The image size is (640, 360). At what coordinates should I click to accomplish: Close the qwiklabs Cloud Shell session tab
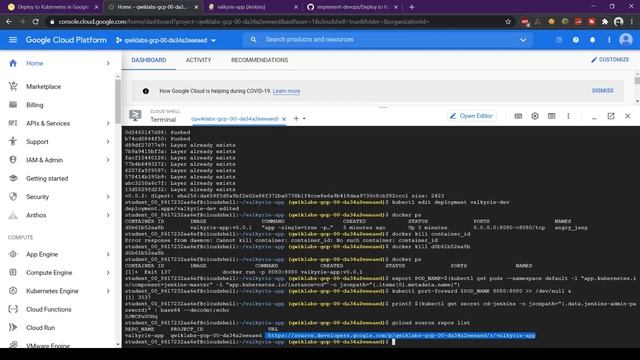[x=284, y=119]
